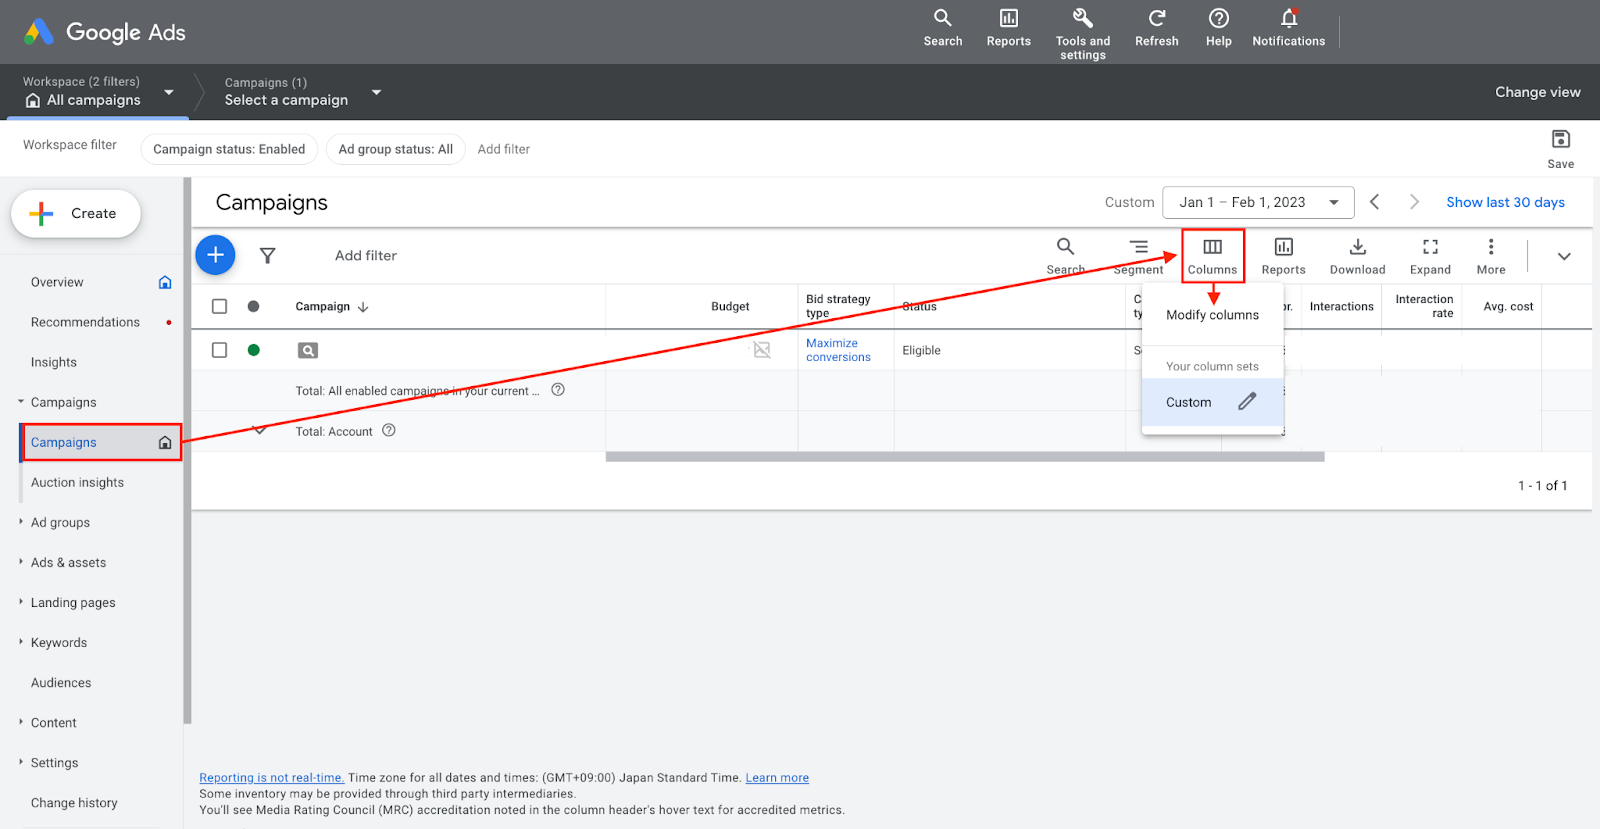Click the table Search magnifier icon

(x=1065, y=246)
